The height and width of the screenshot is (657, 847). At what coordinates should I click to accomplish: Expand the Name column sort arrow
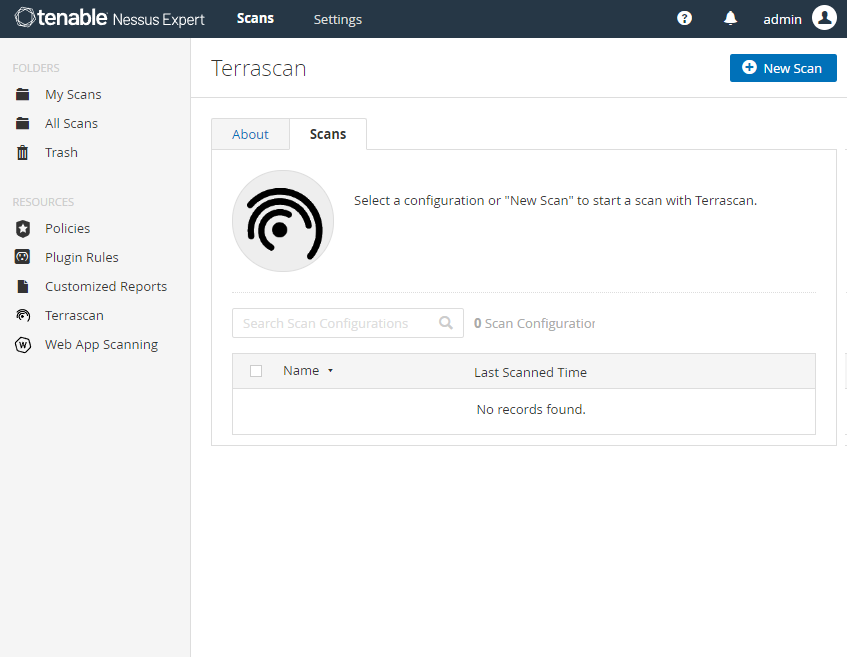click(x=330, y=371)
